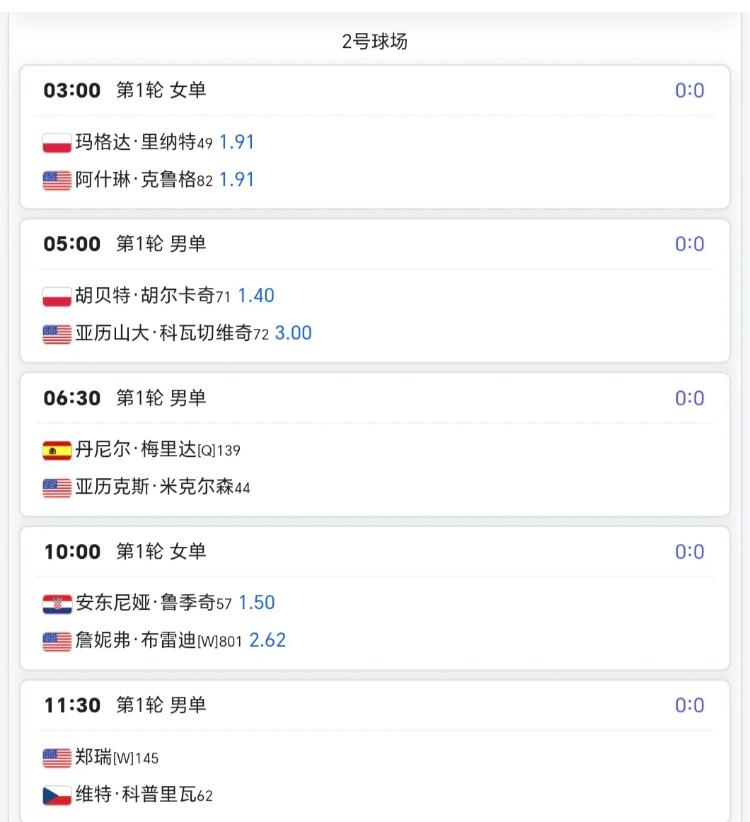Select odds 1.91 for 玛格达·里纳特
This screenshot has height=822, width=750.
[x=237, y=142]
